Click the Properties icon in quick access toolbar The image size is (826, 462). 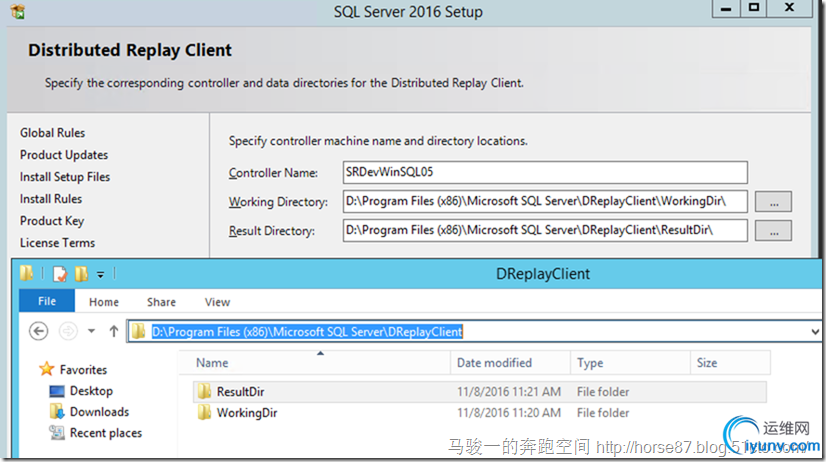(x=60, y=273)
